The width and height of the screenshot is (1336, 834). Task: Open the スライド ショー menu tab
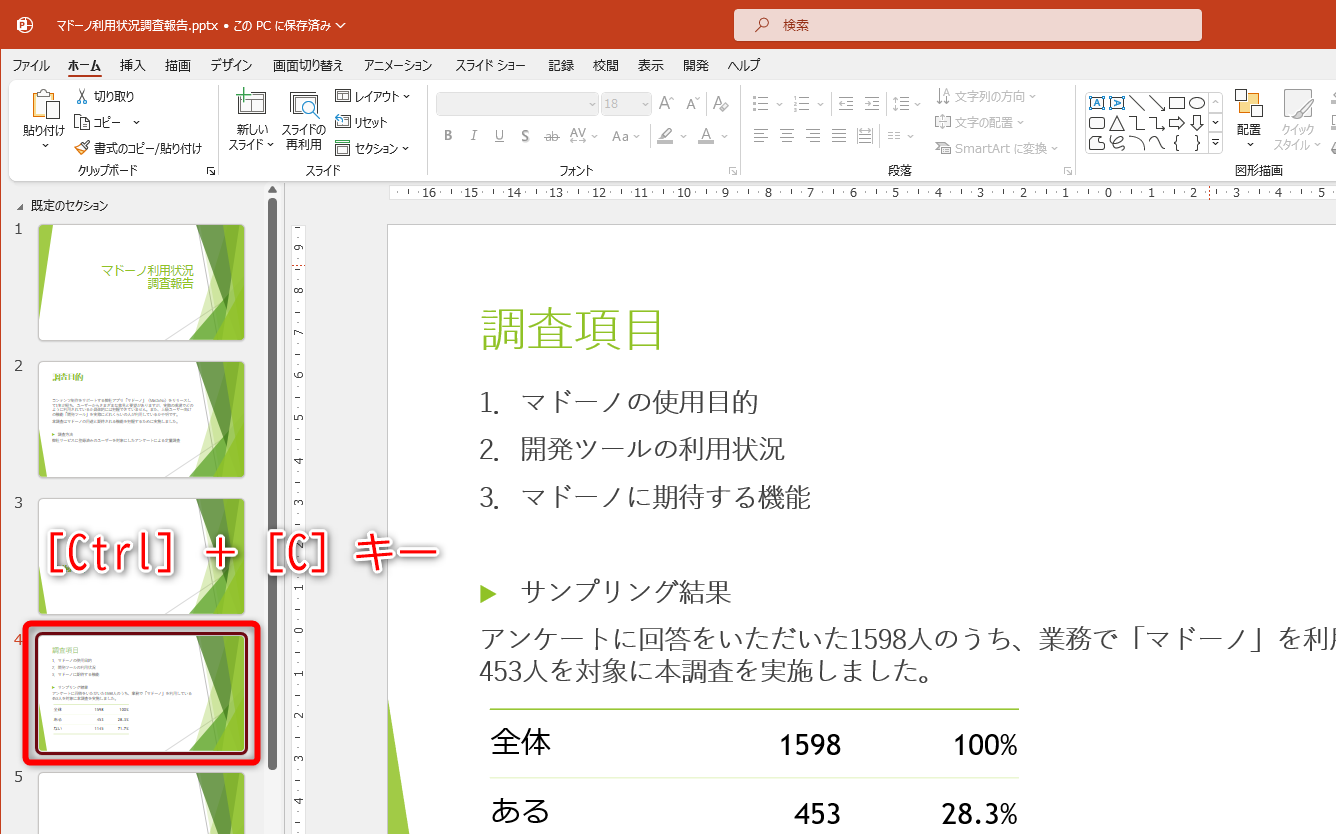[x=491, y=65]
